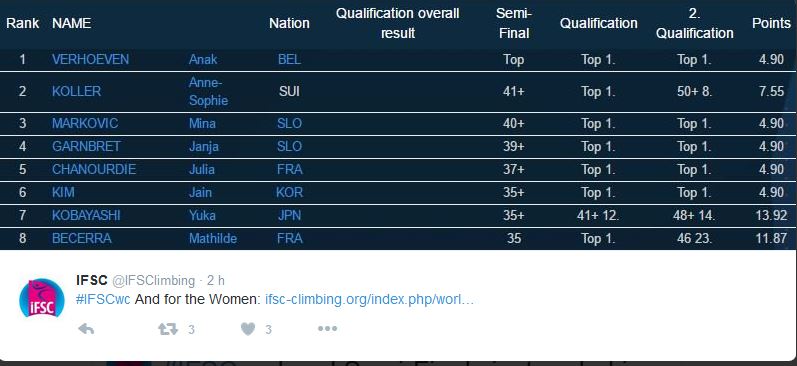Retweet the IFSC women results tweet
This screenshot has height=366, width=797.
pos(168,329)
